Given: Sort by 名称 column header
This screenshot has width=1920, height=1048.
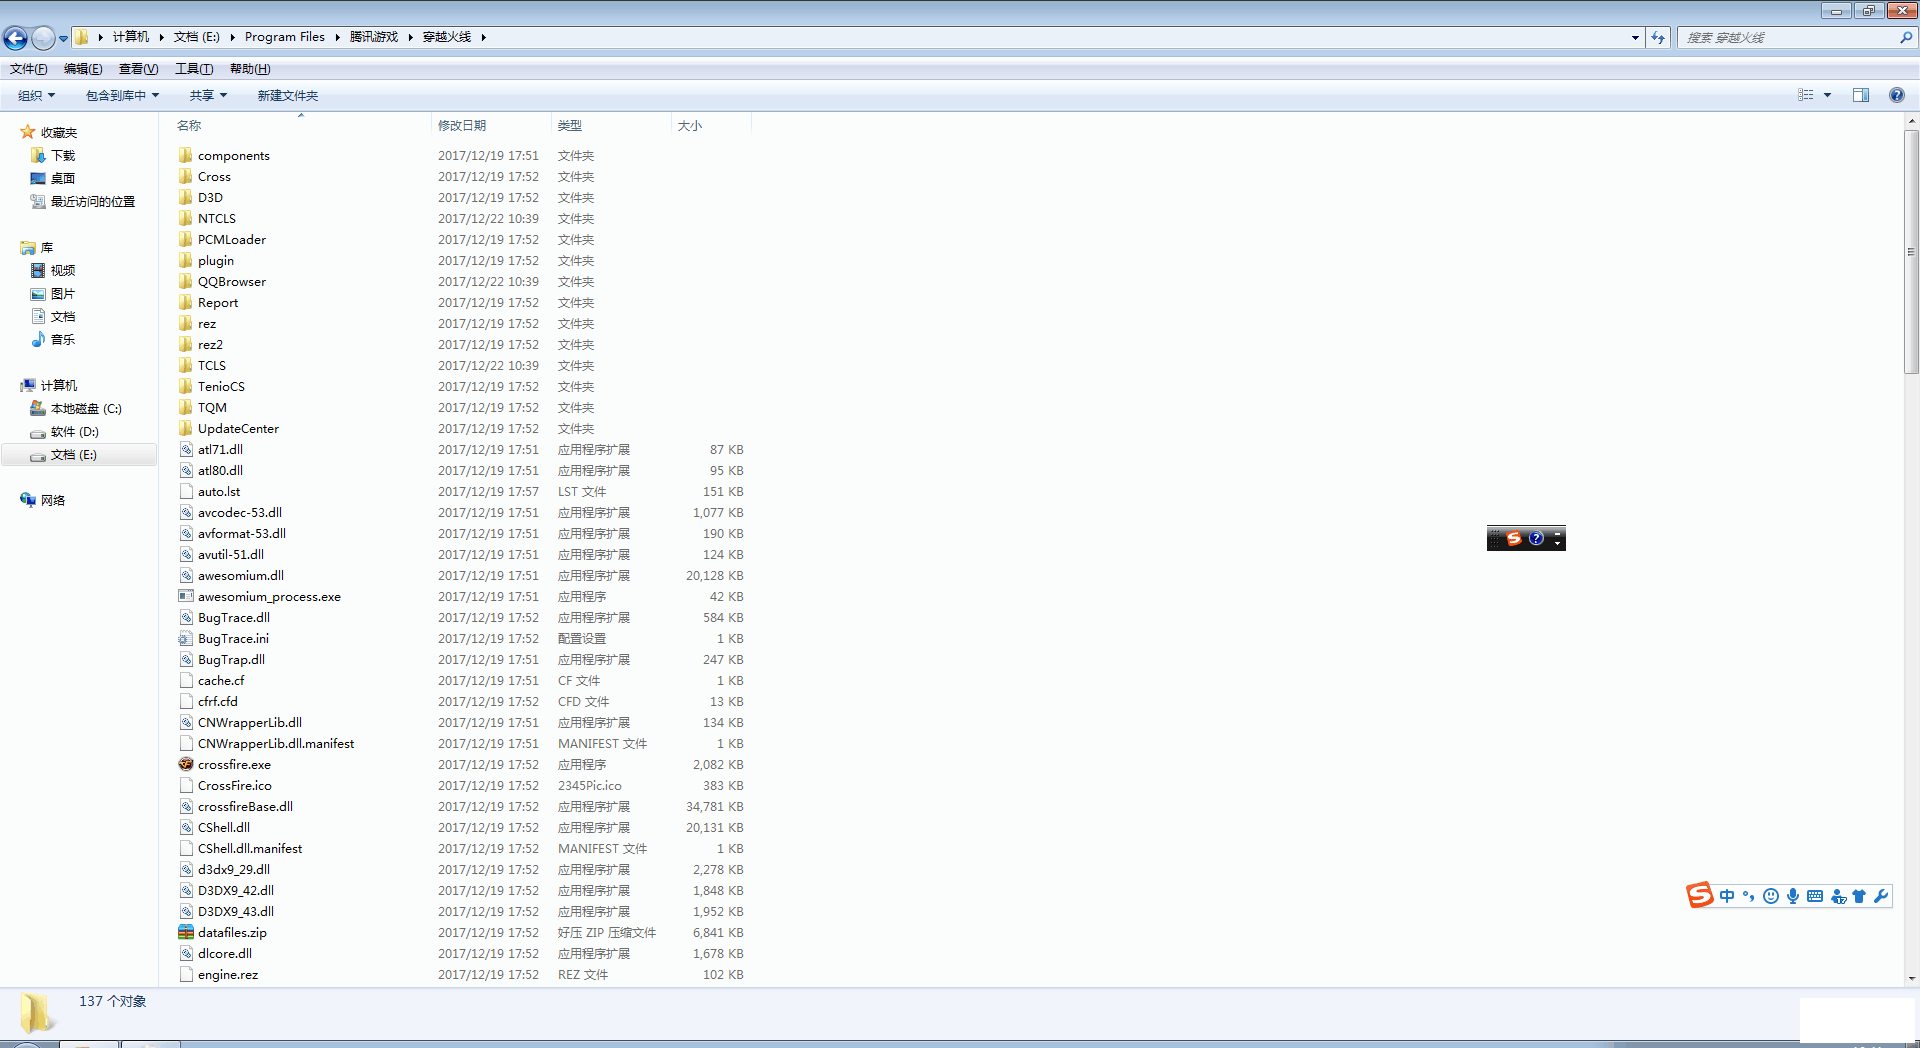Looking at the screenshot, I should [189, 125].
